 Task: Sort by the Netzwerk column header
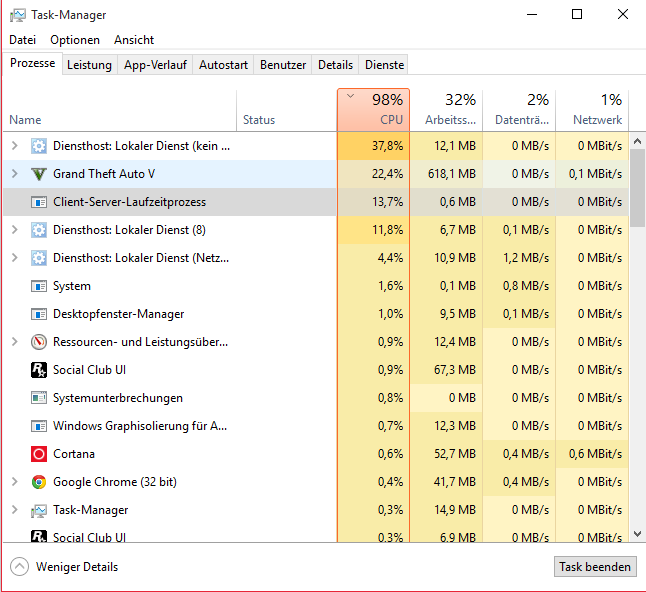[x=592, y=110]
